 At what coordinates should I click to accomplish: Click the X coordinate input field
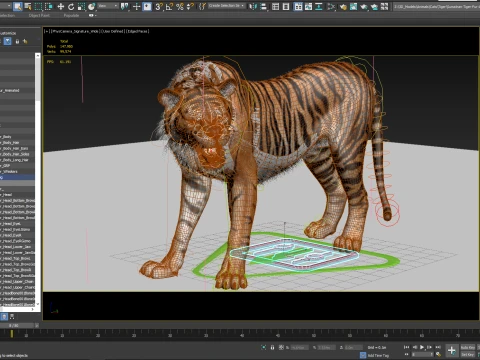click(x=299, y=347)
